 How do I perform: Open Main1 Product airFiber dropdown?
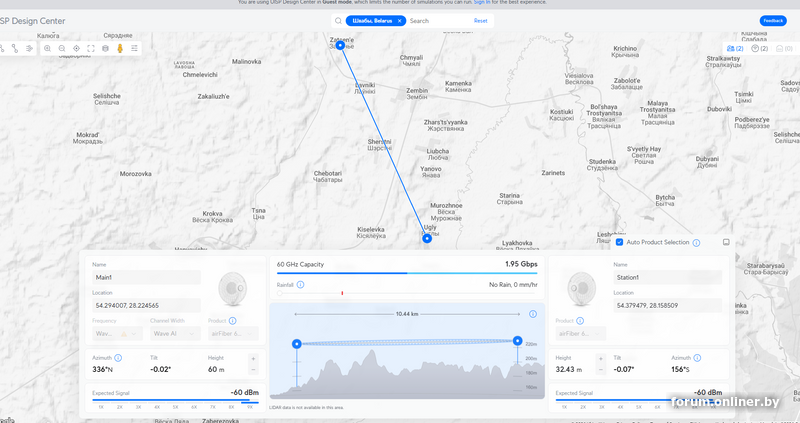click(x=233, y=334)
